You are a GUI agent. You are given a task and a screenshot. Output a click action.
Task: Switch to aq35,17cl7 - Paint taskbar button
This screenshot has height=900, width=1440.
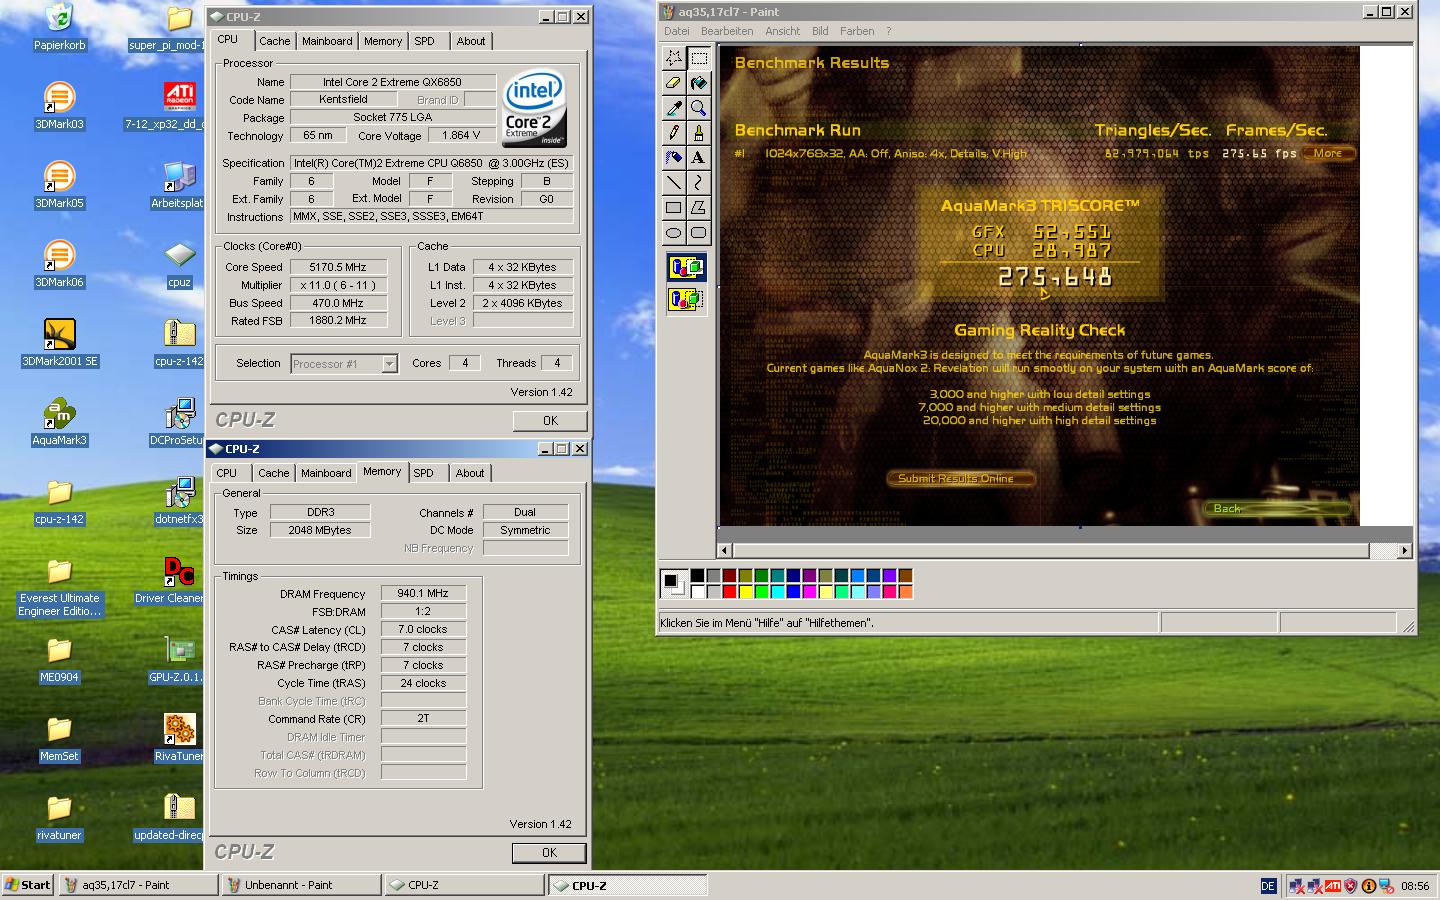pyautogui.click(x=138, y=885)
